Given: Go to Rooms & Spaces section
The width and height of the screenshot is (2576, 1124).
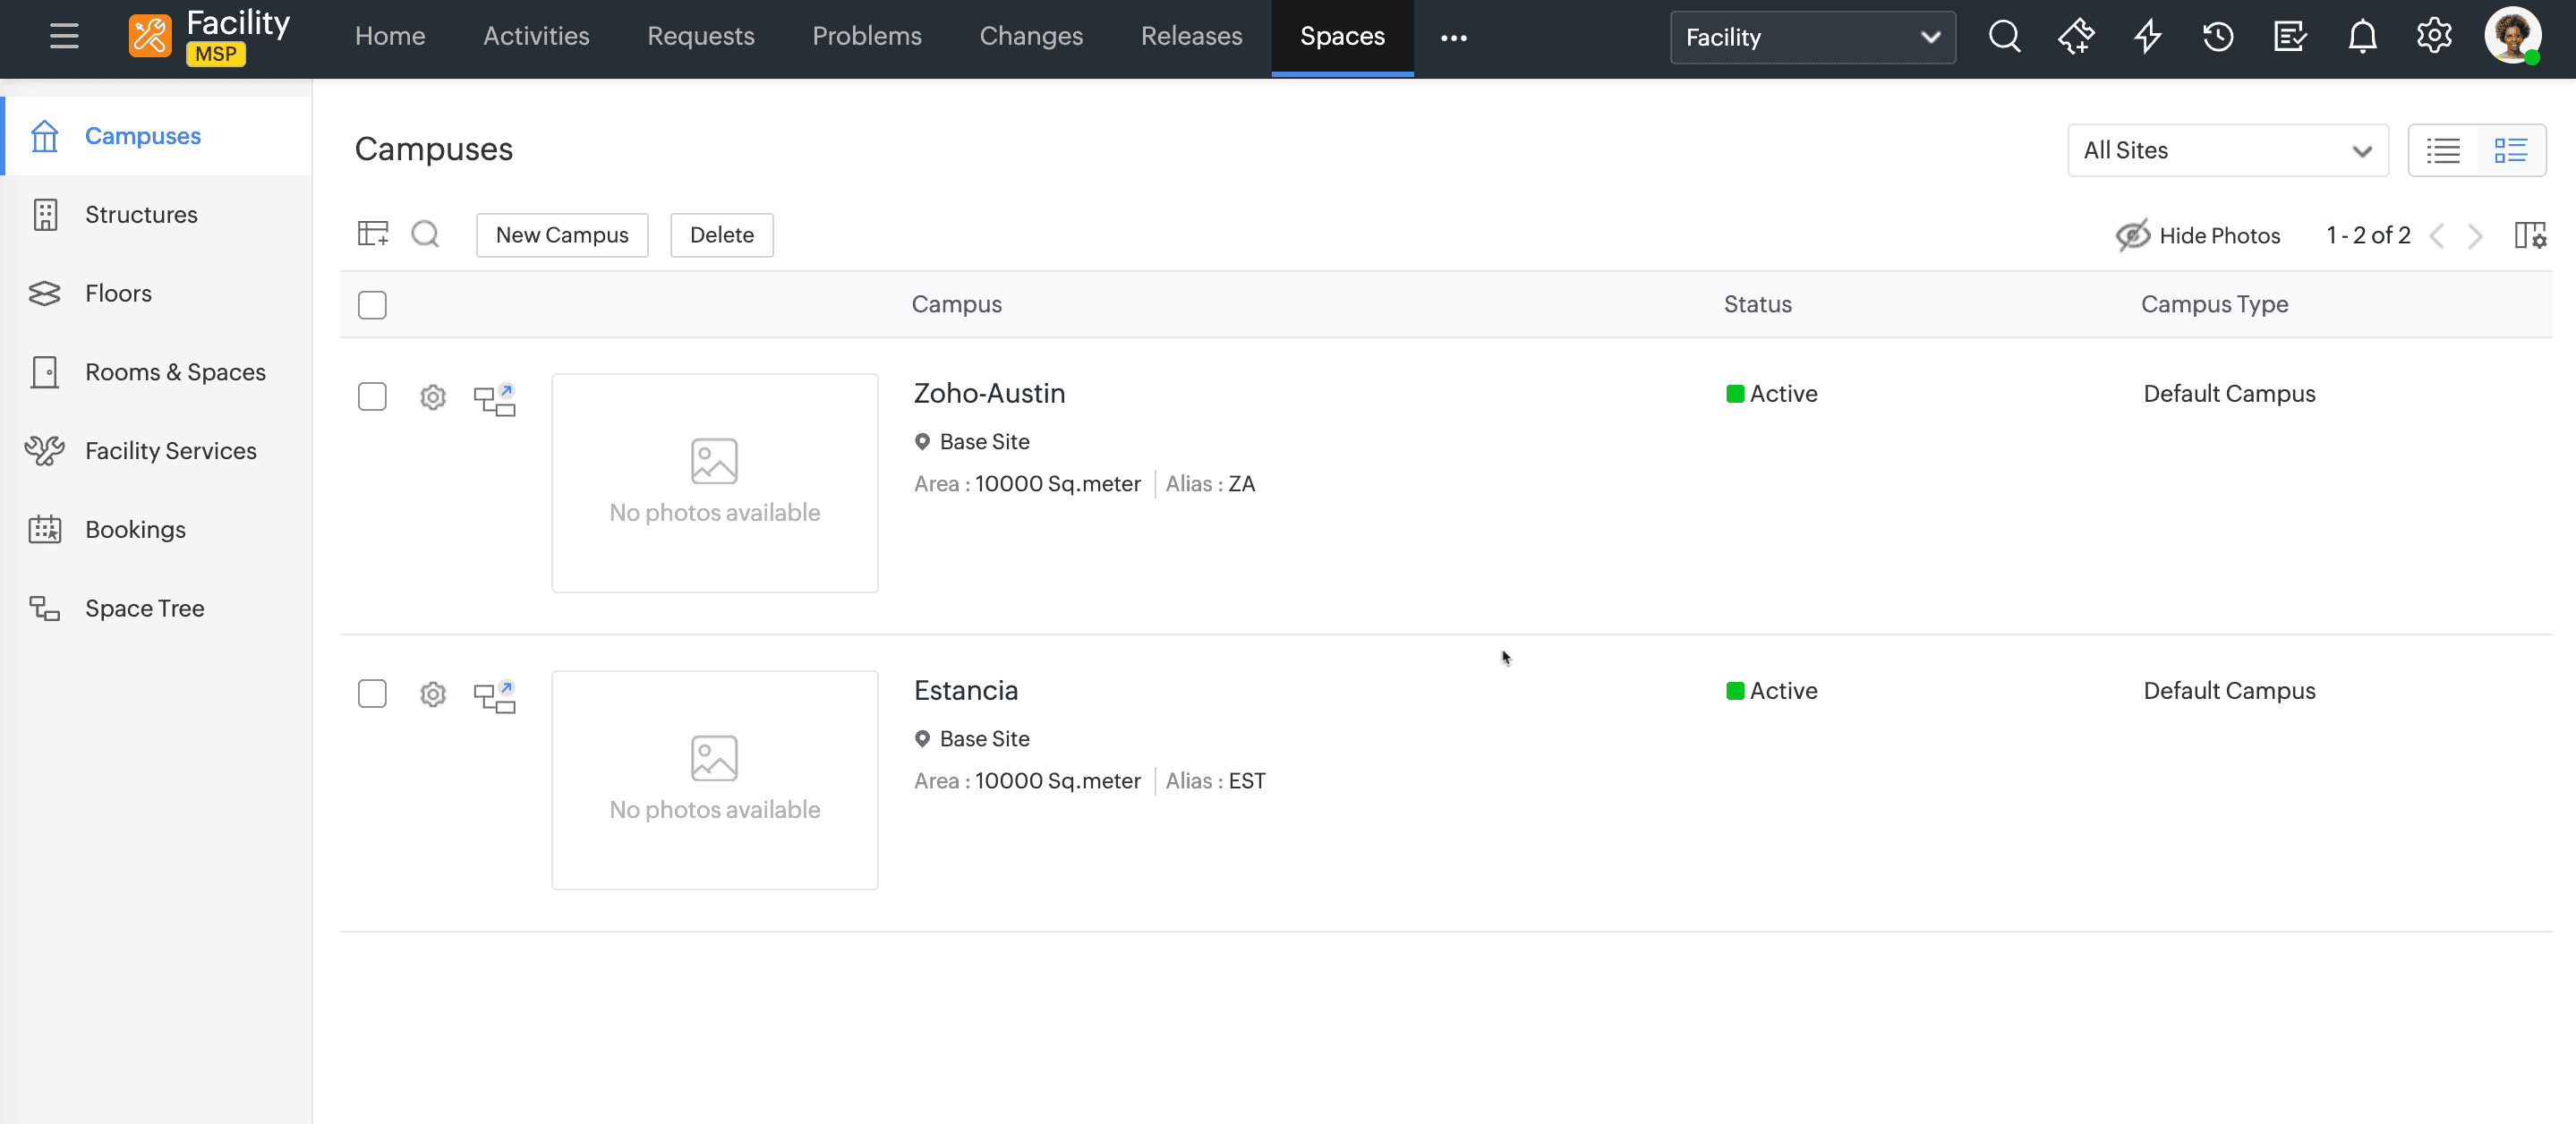Looking at the screenshot, I should tap(175, 372).
